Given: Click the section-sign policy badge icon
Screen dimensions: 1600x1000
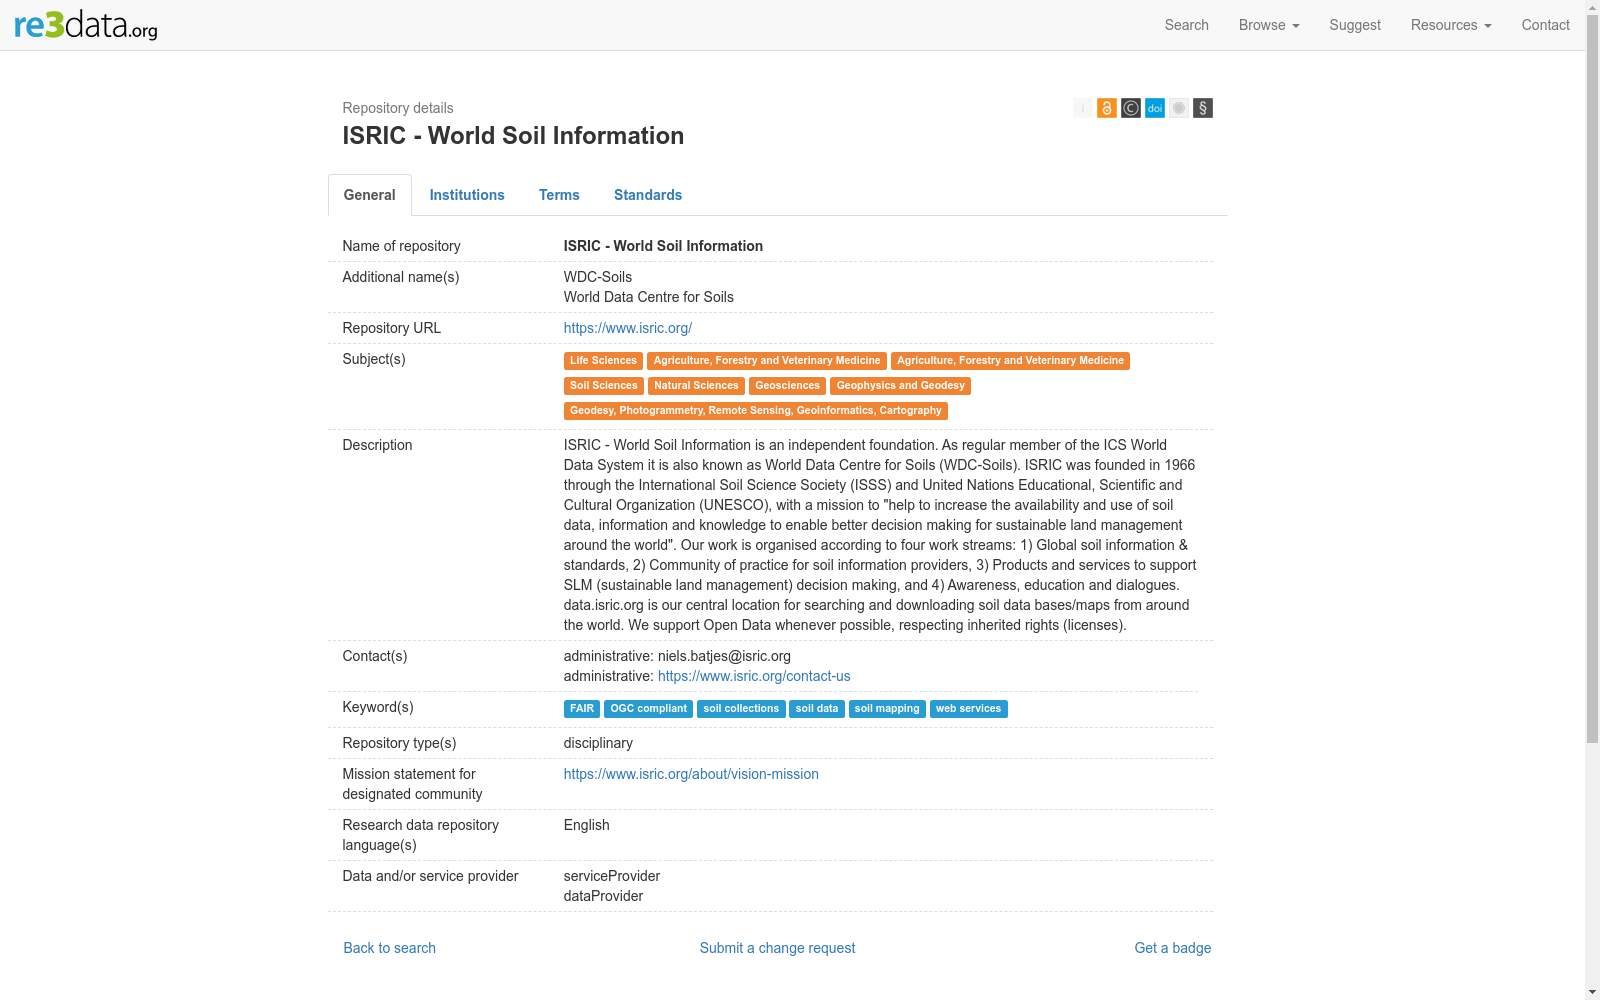Looking at the screenshot, I should pos(1203,108).
